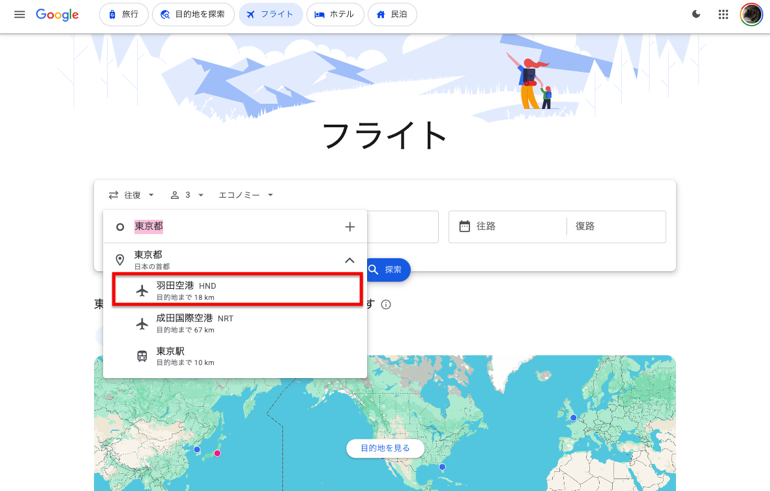The width and height of the screenshot is (770, 491).
Task: Add another origin with plus icon
Action: click(x=350, y=226)
